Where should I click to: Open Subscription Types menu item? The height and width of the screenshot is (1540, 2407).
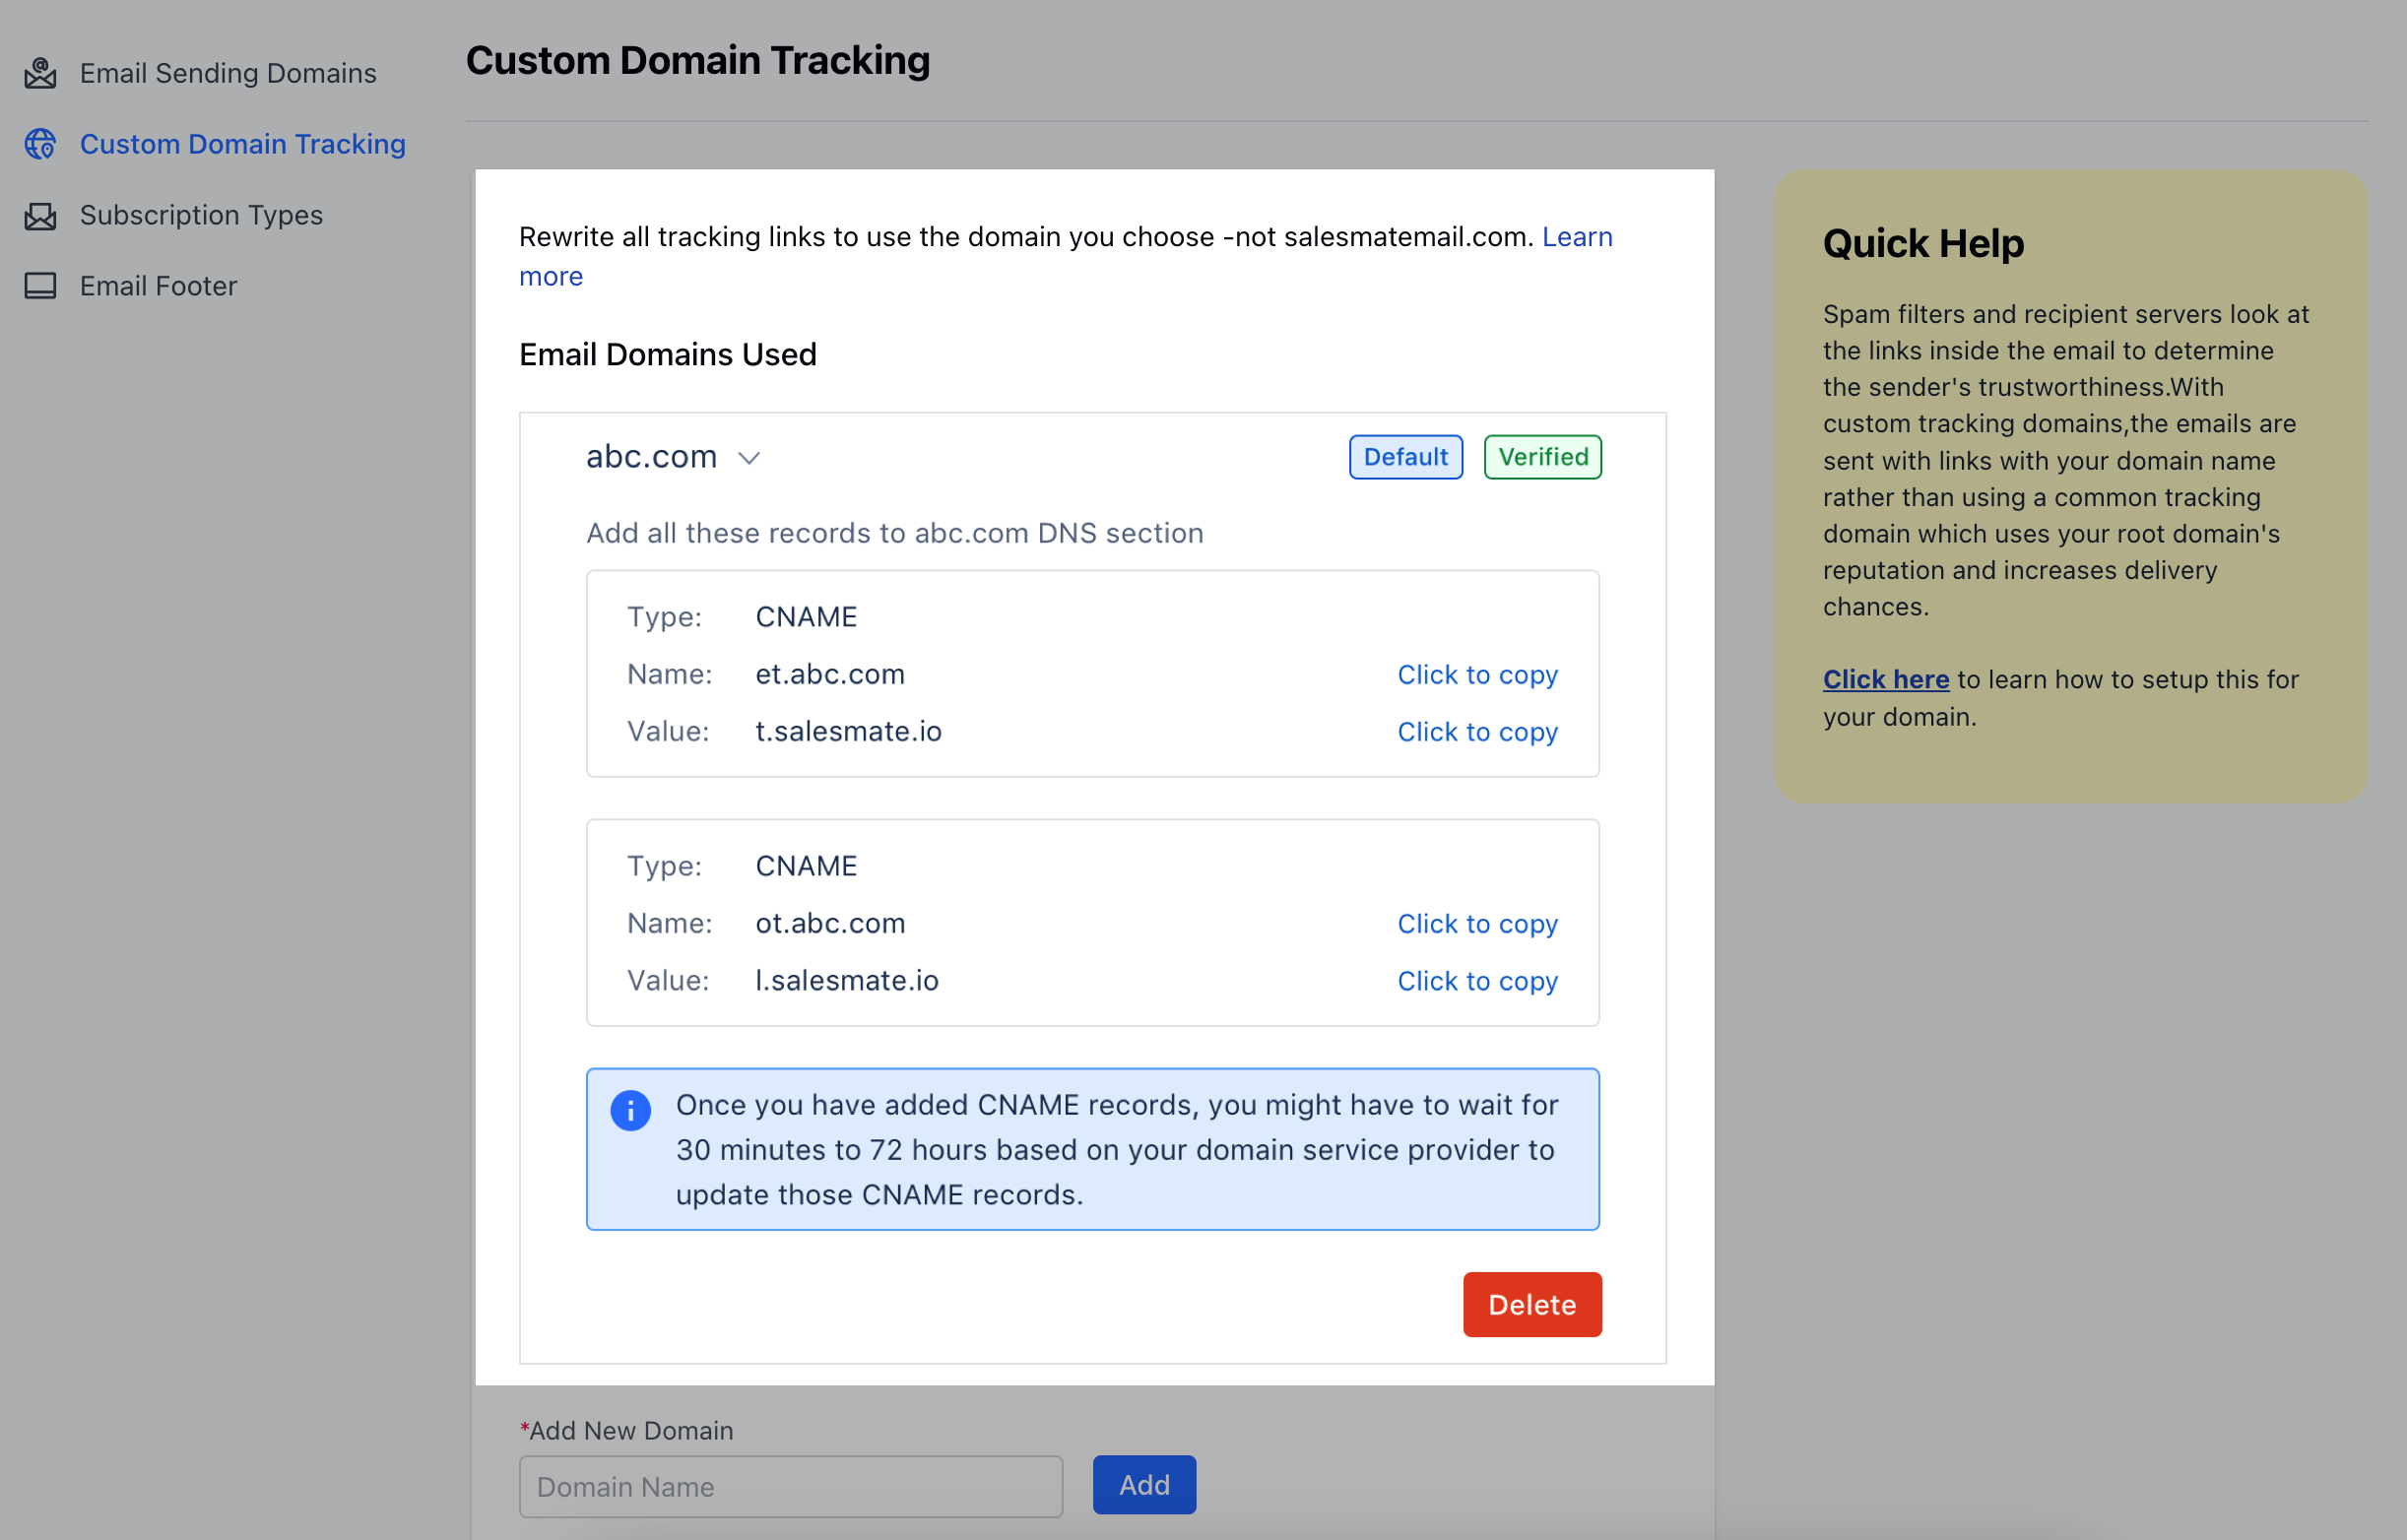coord(201,215)
